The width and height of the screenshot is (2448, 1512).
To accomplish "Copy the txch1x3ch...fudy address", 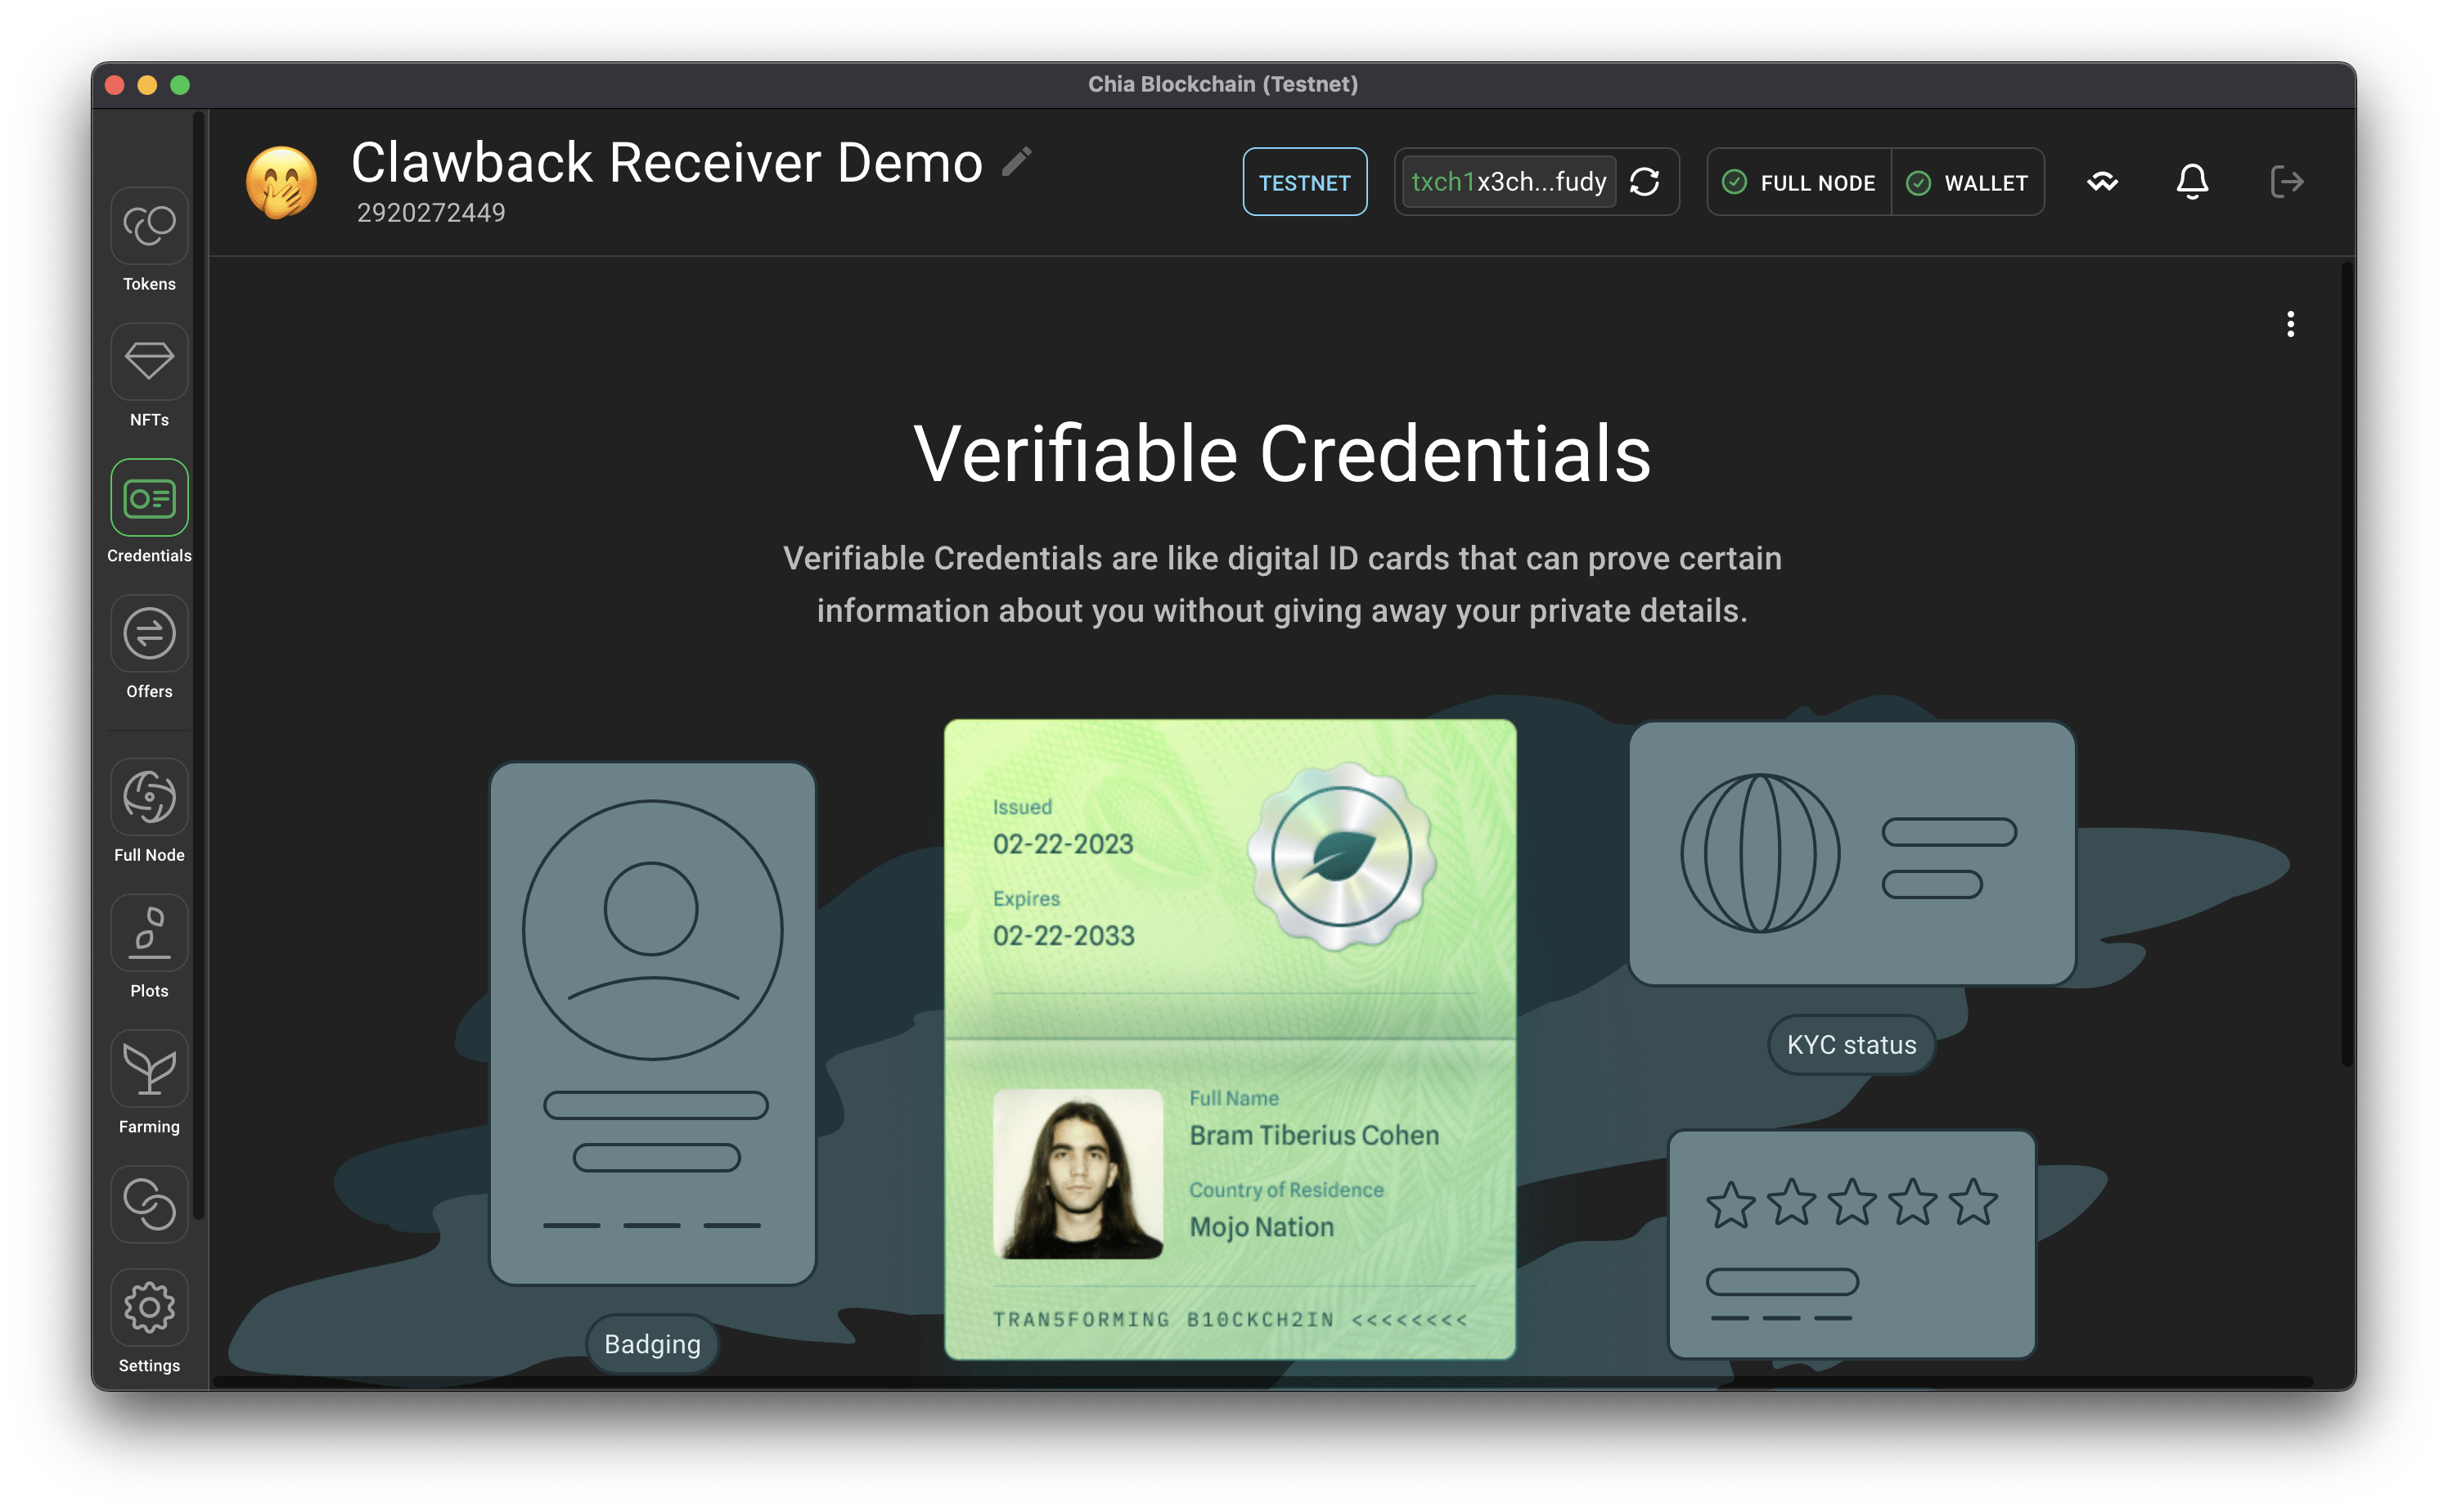I will tap(1508, 182).
